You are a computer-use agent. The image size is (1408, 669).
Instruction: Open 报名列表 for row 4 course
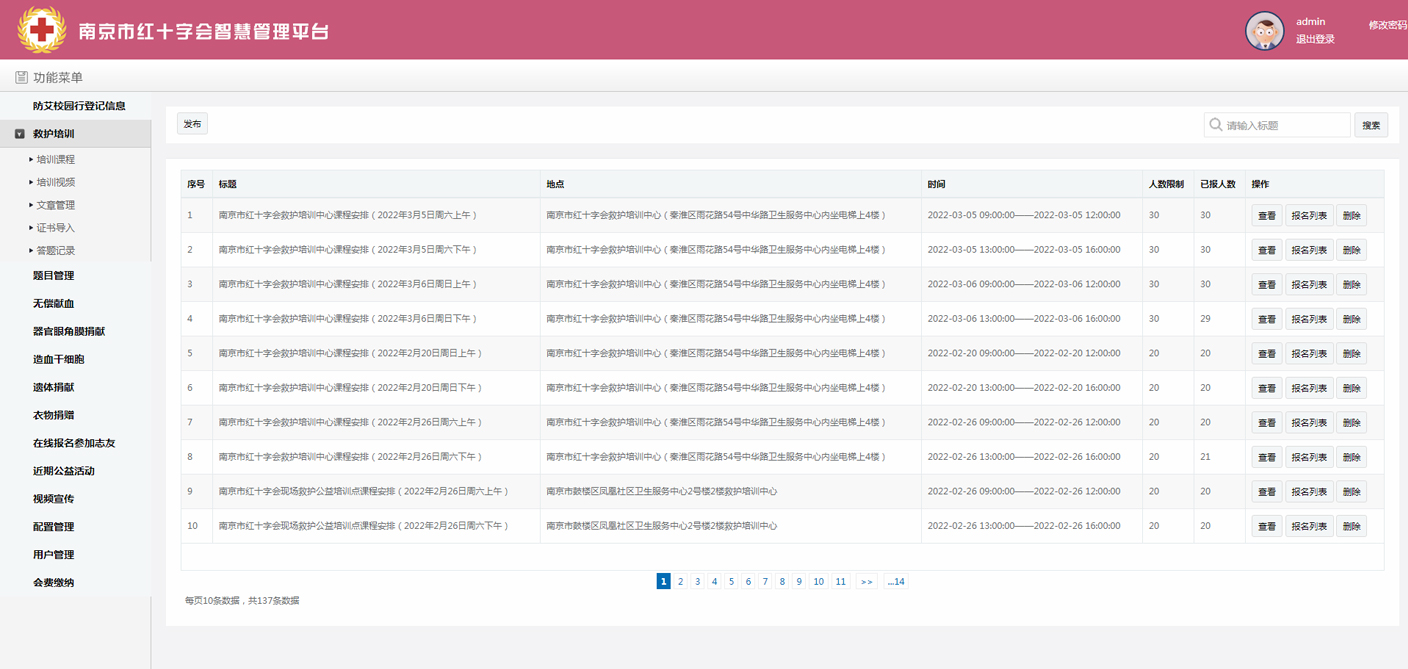(x=1308, y=319)
